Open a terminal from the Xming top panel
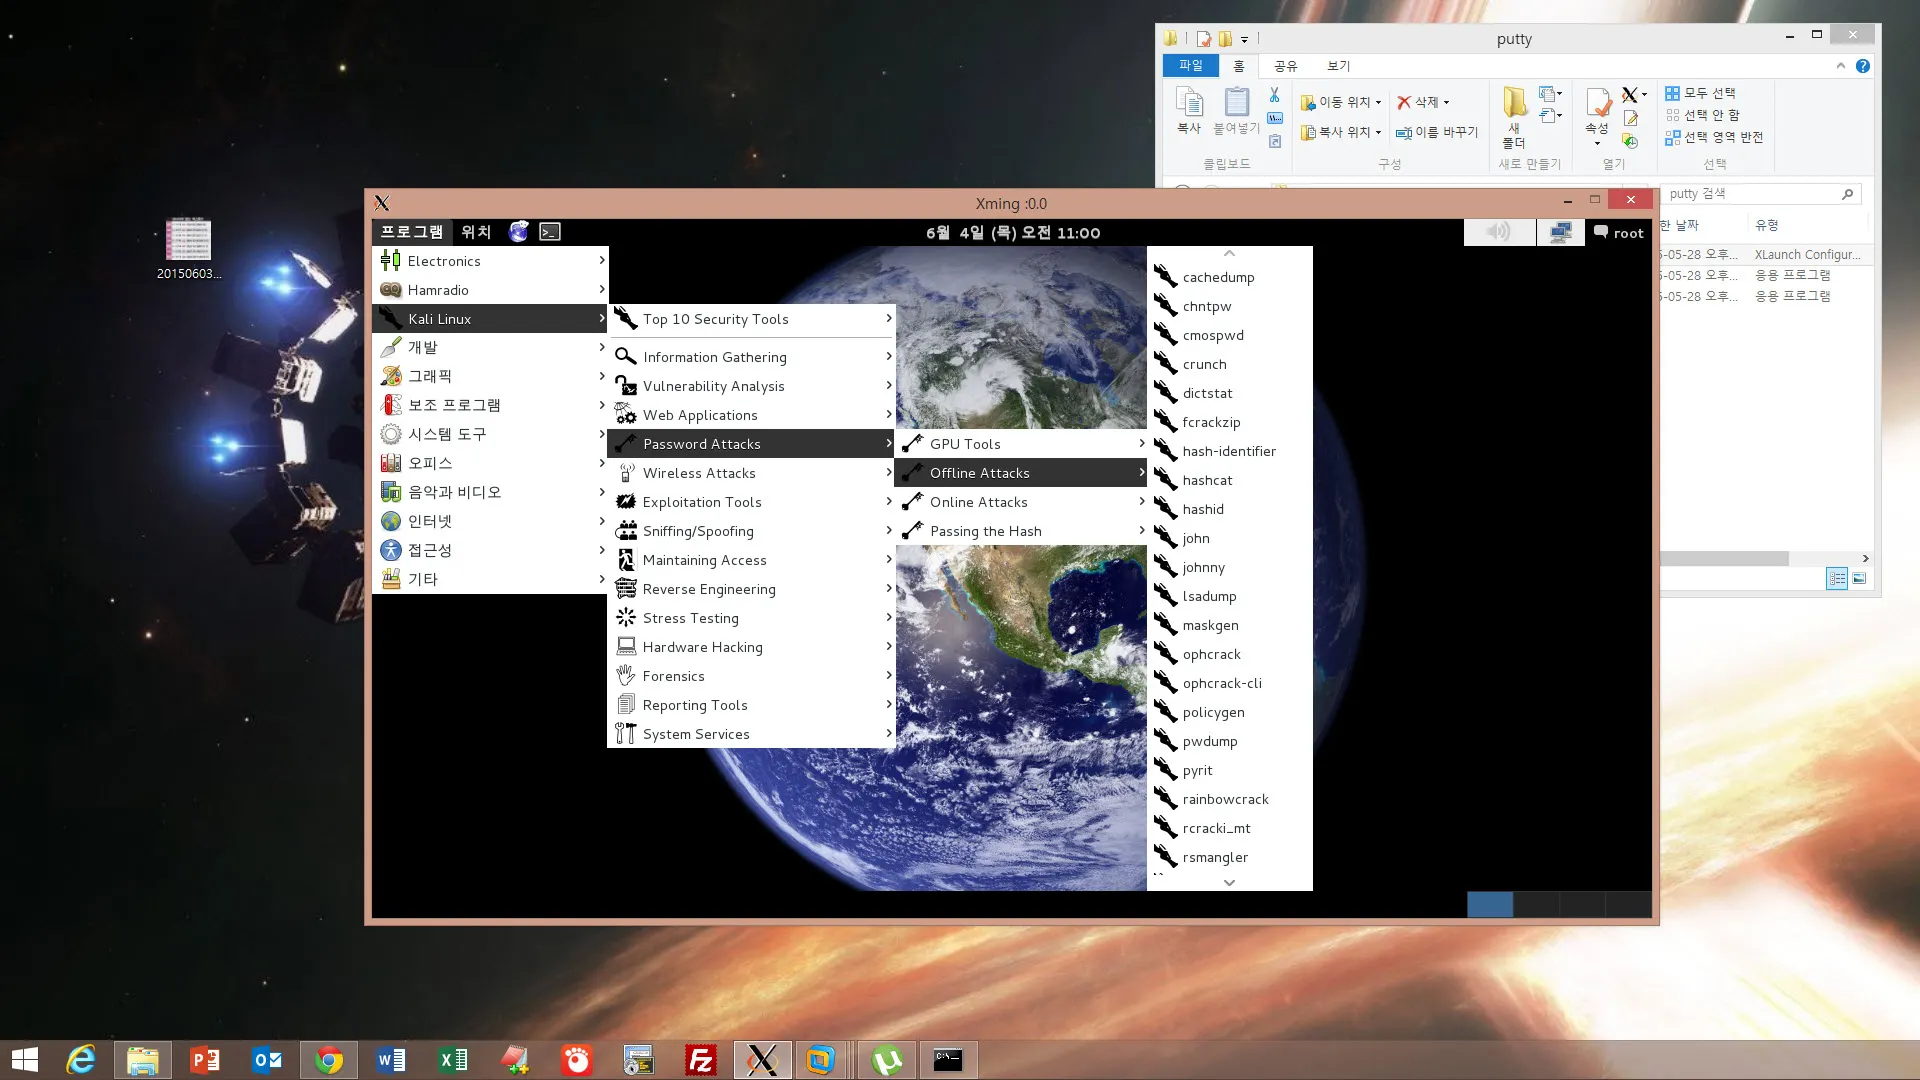This screenshot has width=1920, height=1080. pyautogui.click(x=548, y=231)
